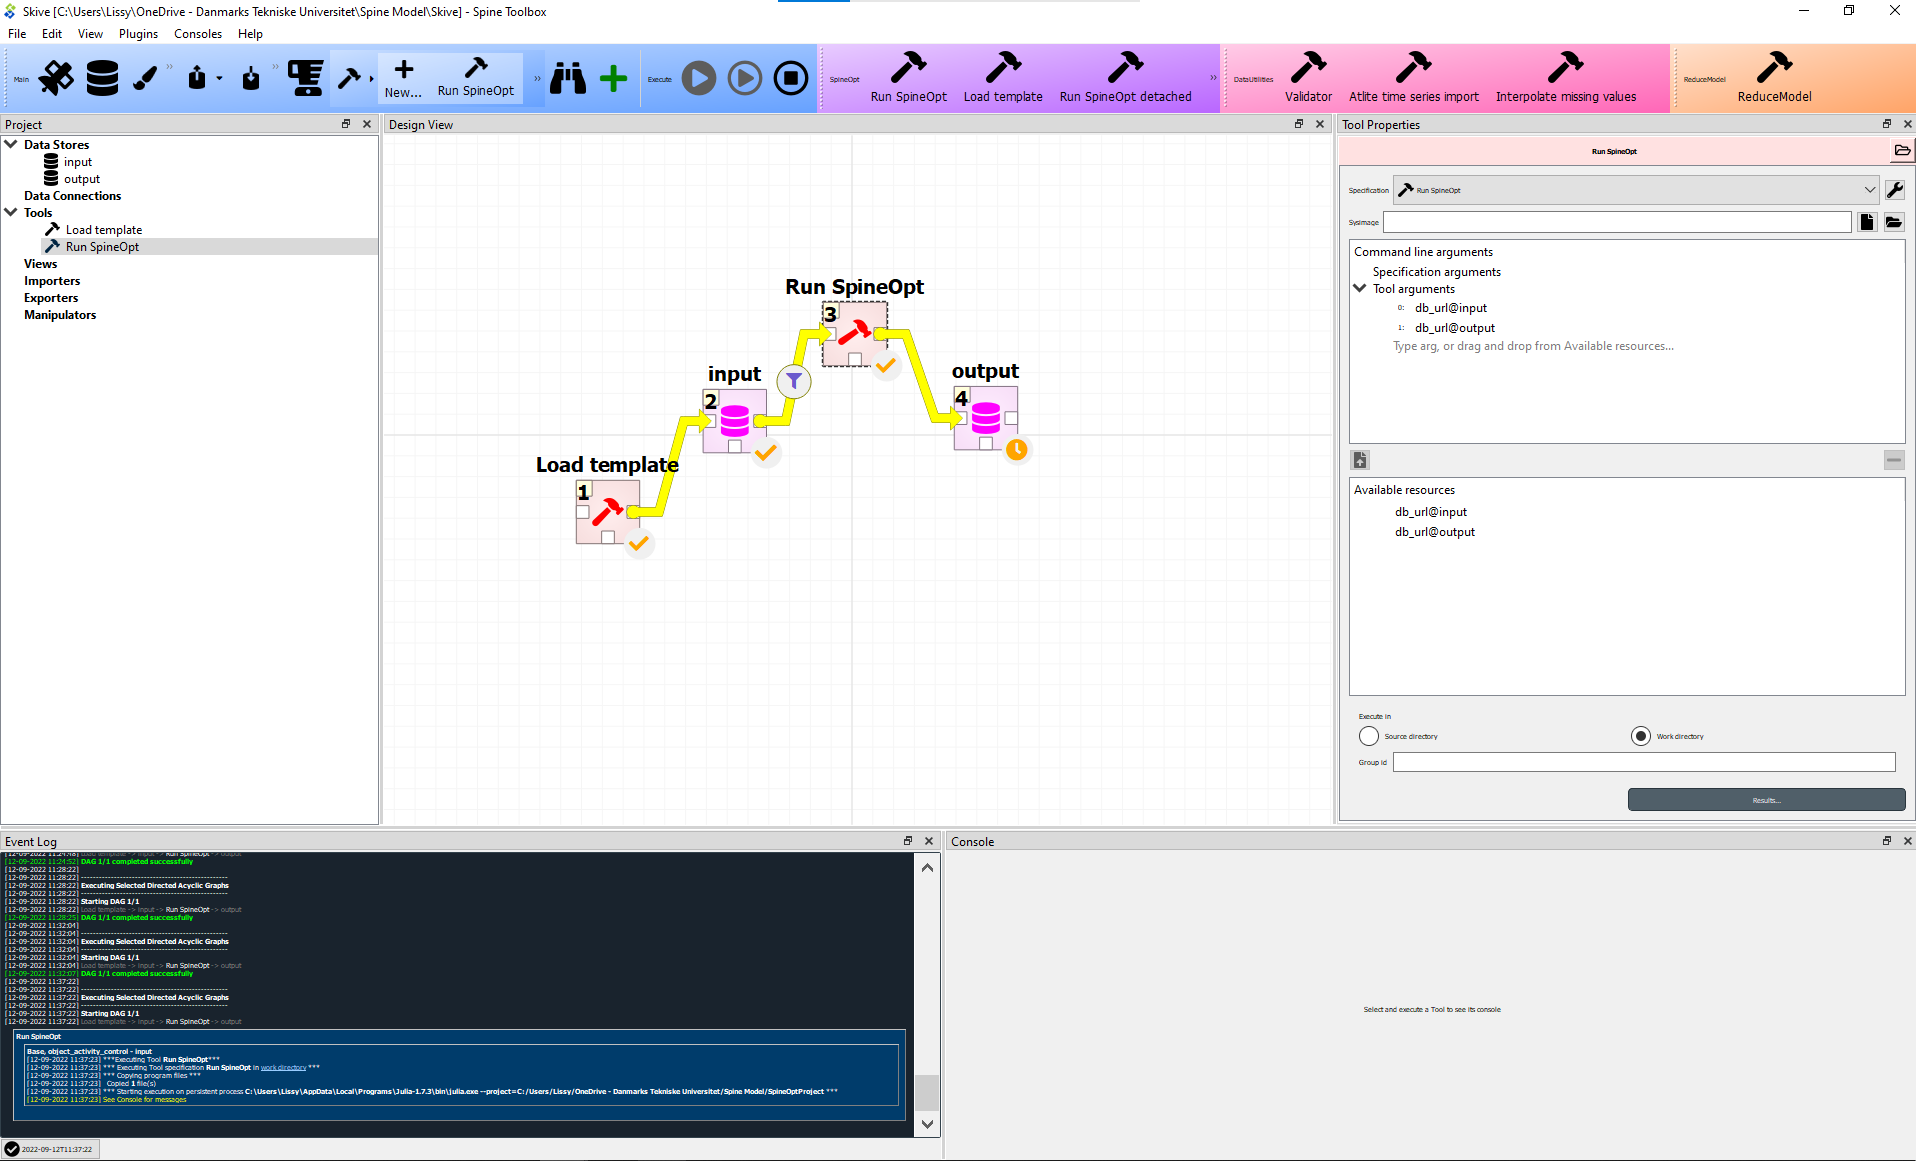This screenshot has width=1916, height=1161.
Task: Open the File menu
Action: (17, 33)
